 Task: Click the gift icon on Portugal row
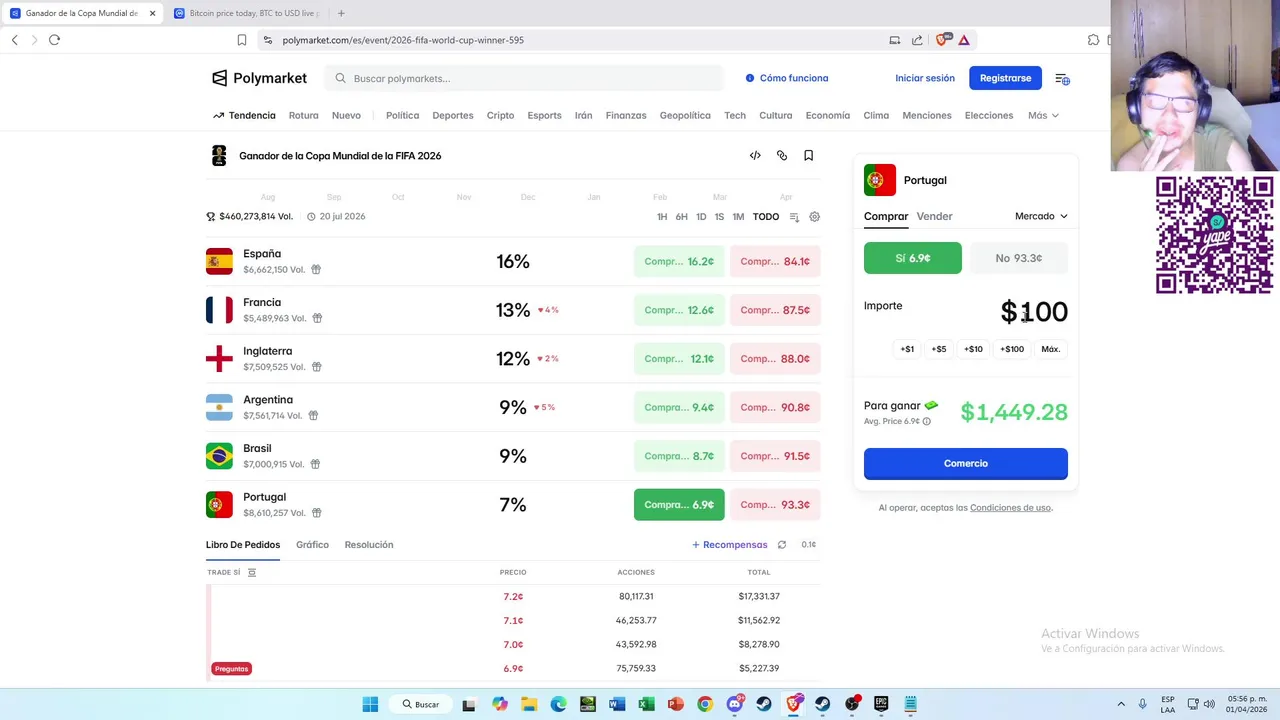317,513
